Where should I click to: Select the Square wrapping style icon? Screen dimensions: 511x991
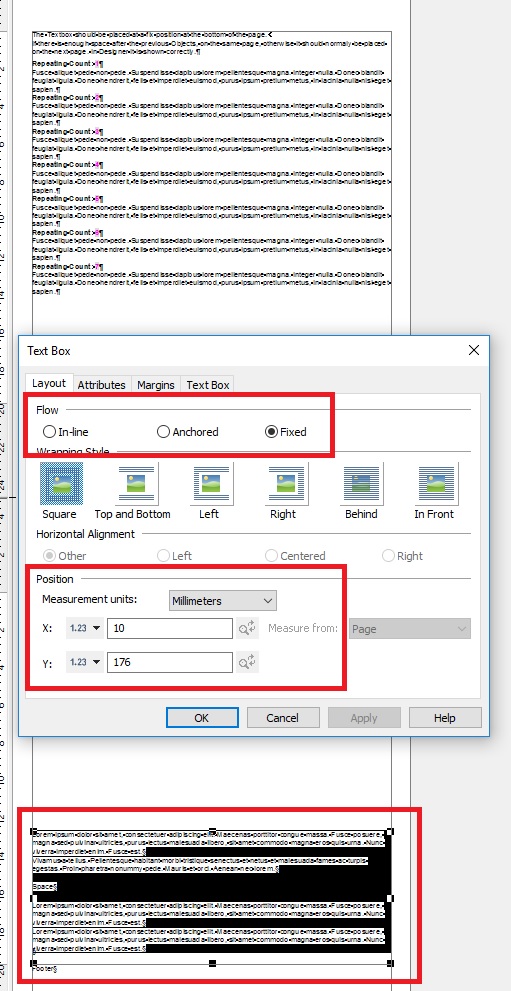61,483
